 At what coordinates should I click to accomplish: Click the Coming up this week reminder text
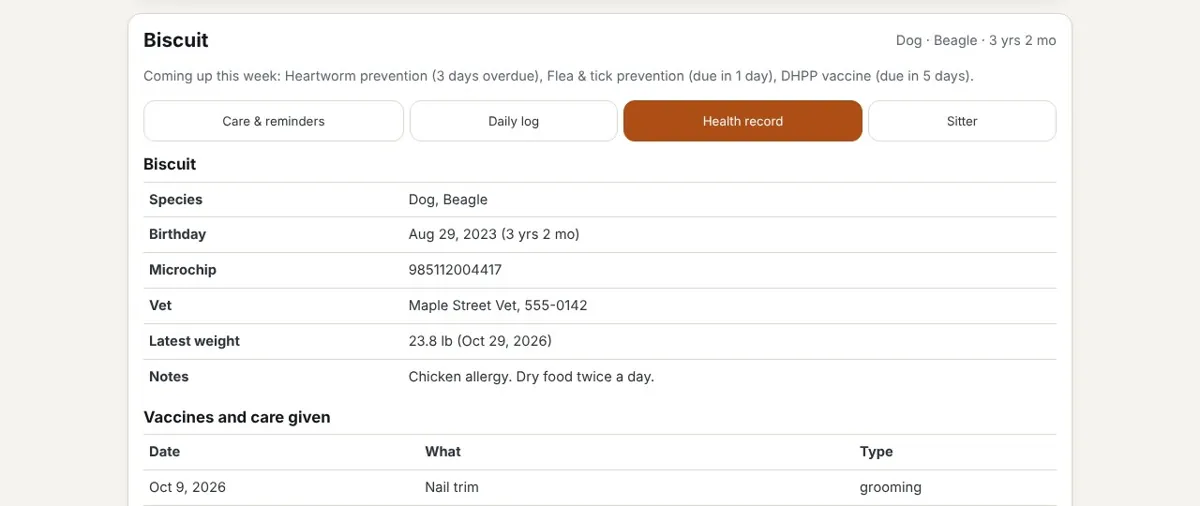[x=558, y=76]
